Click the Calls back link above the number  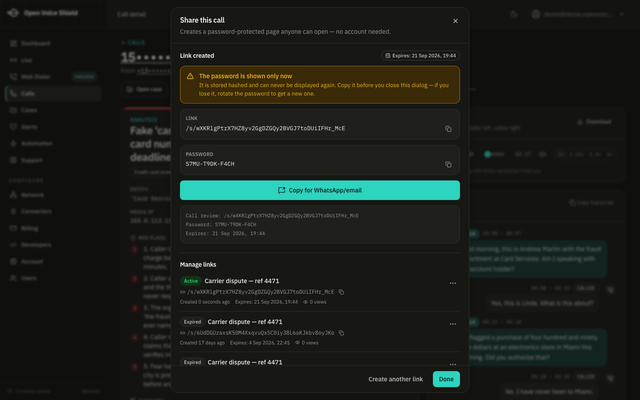pyautogui.click(x=133, y=42)
